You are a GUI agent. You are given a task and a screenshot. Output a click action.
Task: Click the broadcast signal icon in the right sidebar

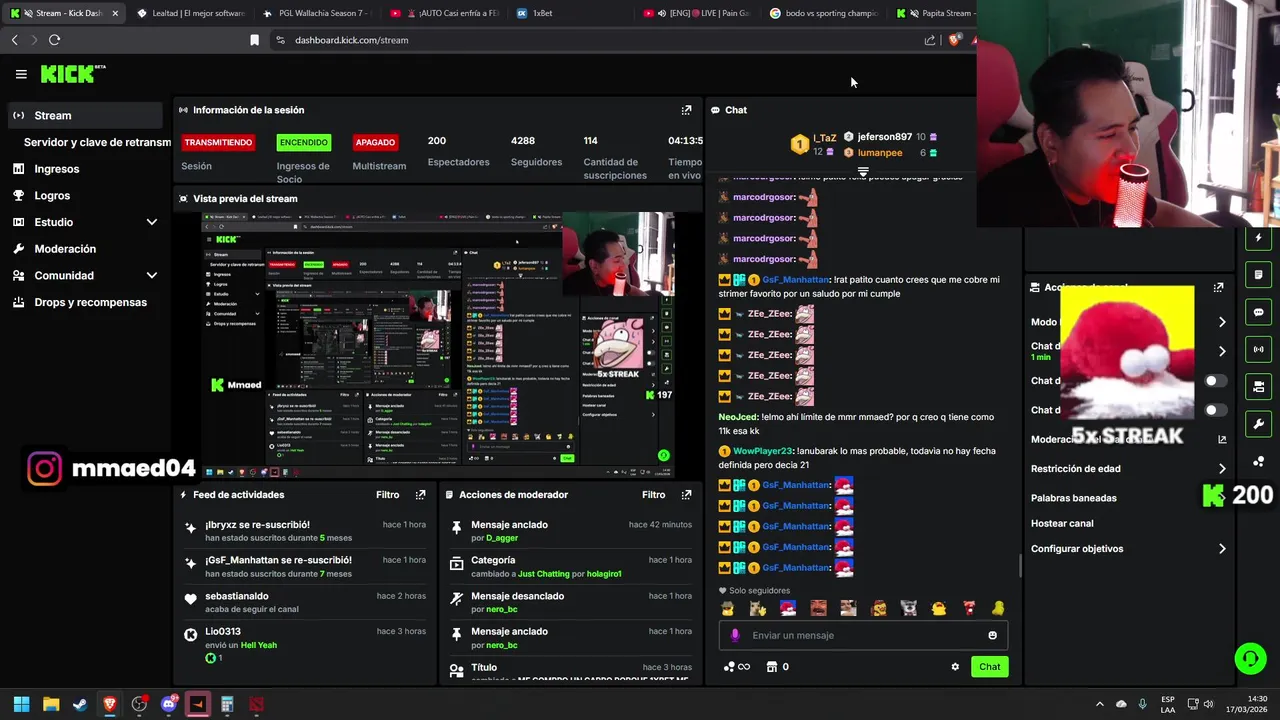(1258, 349)
